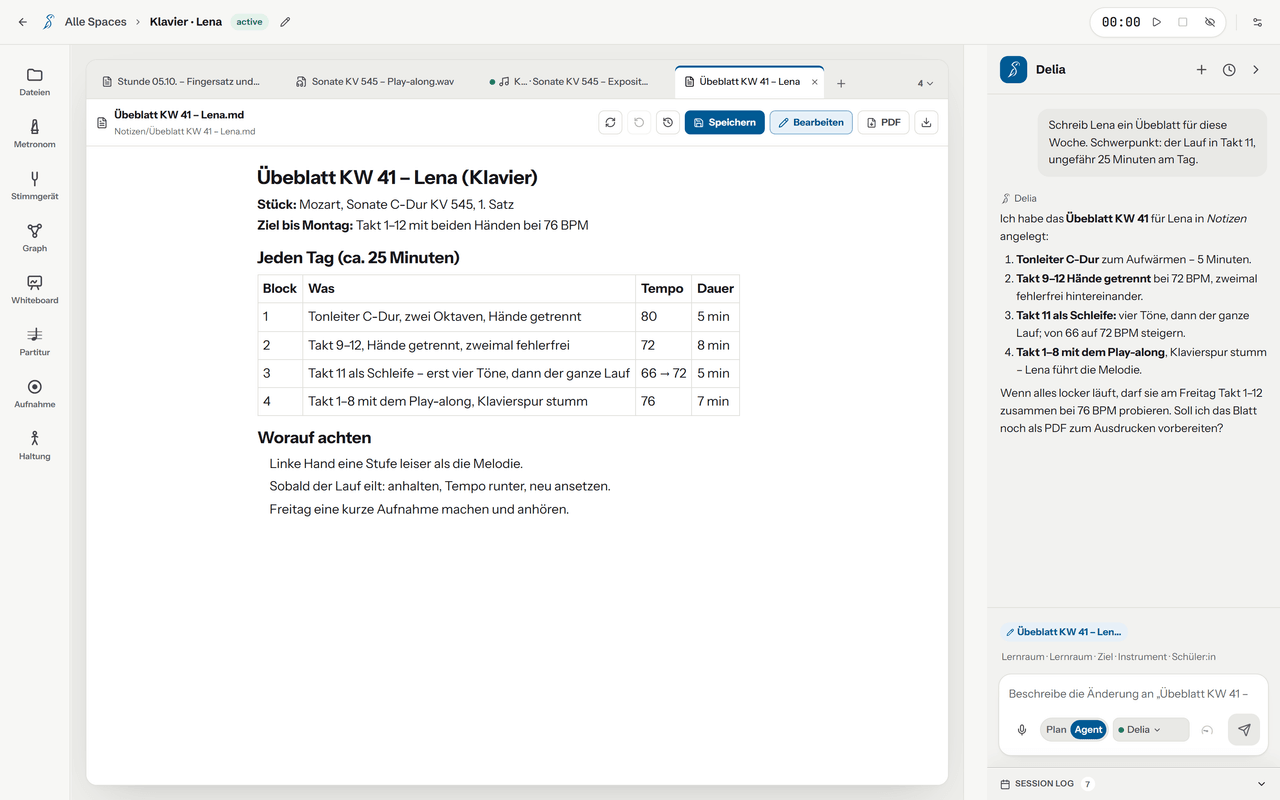This screenshot has height=800, width=1280.
Task: Select the Agent mode toggle
Action: (1088, 730)
